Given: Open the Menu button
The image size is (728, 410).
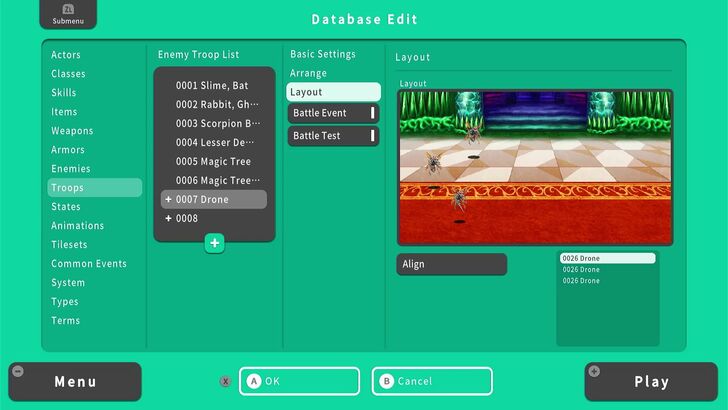Looking at the screenshot, I should click(x=75, y=382).
